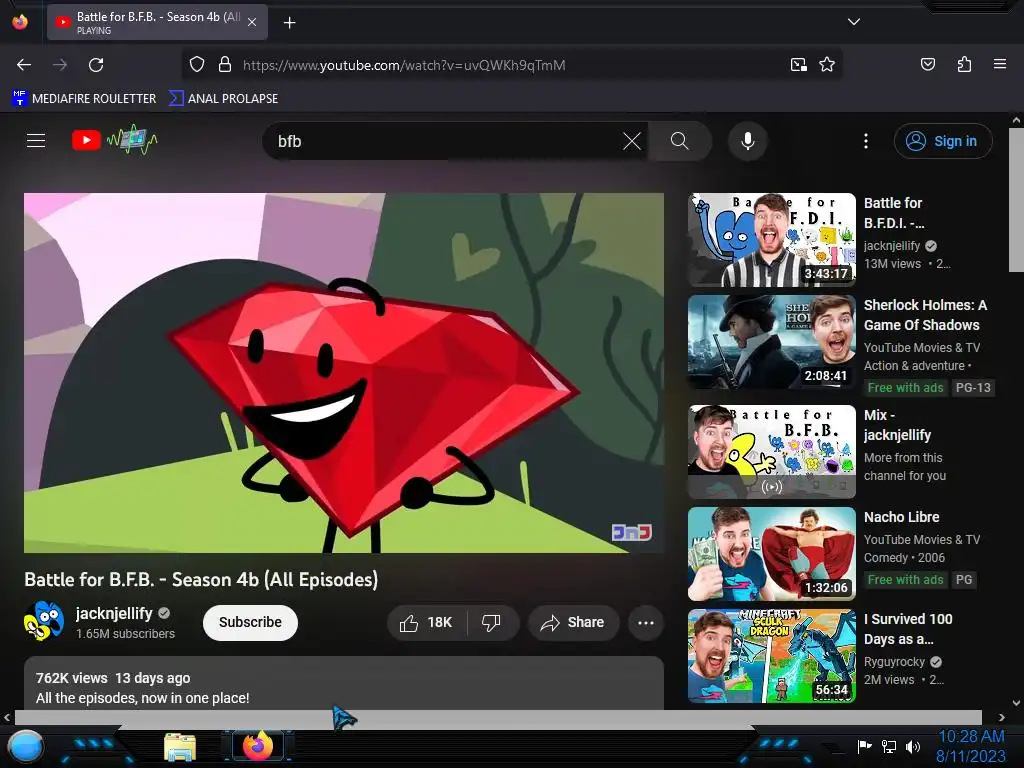Open the MEDIAFIRE ROULETTER bookmark
Screen dimensions: 1024x768
[x=84, y=99]
